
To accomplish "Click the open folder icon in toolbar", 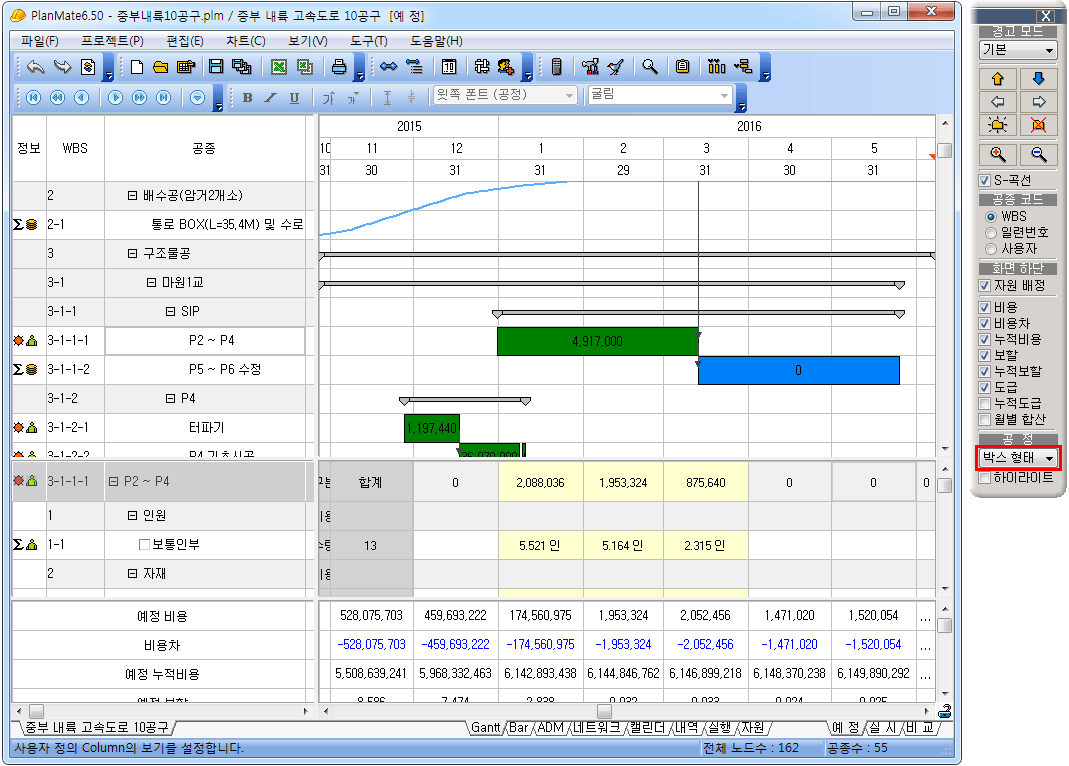I will pyautogui.click(x=160, y=67).
